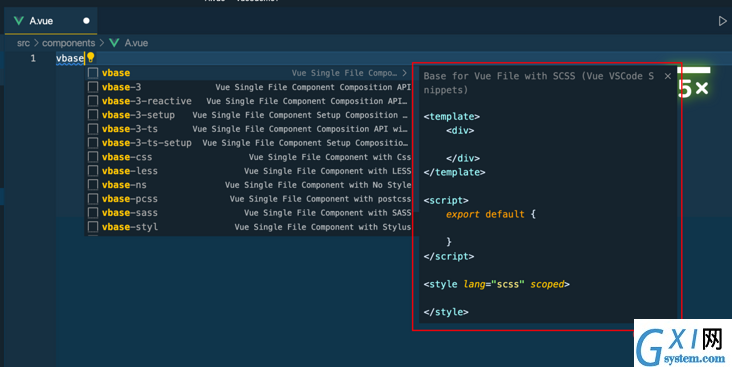Choose the vbase-styl suggestion
This screenshot has width=732, height=367.
coord(249,227)
